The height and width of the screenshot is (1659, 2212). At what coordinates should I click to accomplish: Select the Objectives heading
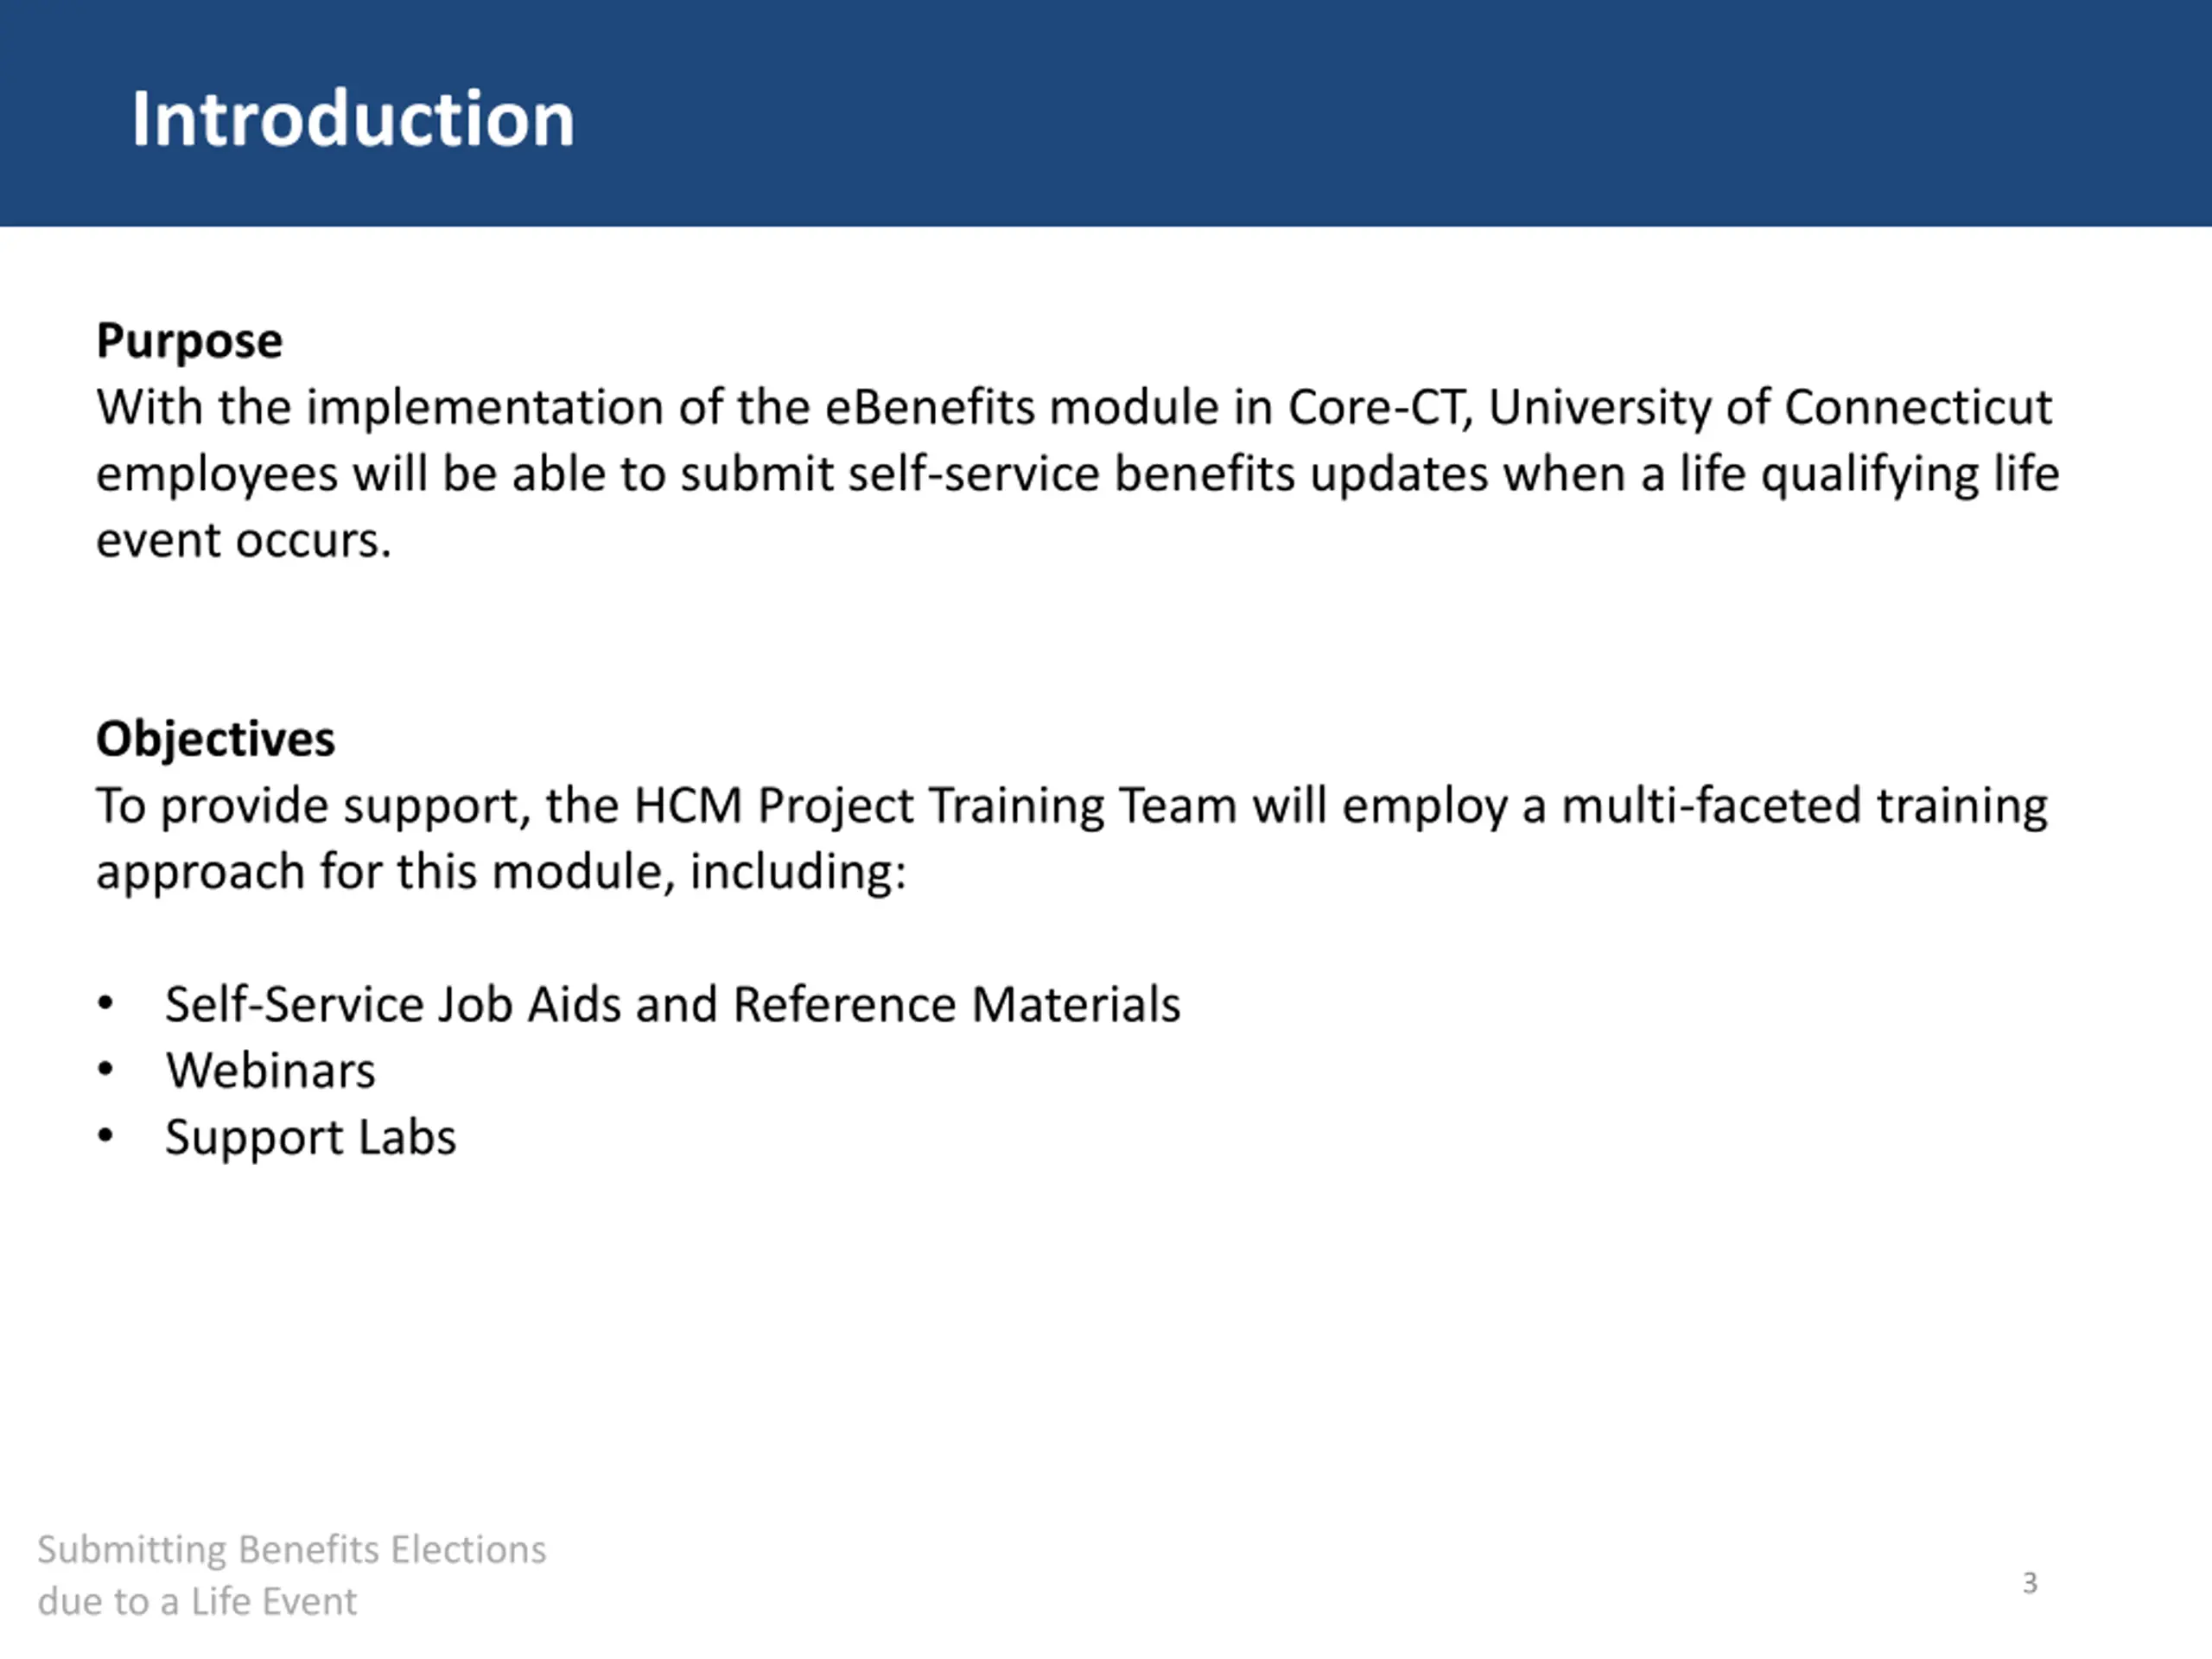point(215,739)
